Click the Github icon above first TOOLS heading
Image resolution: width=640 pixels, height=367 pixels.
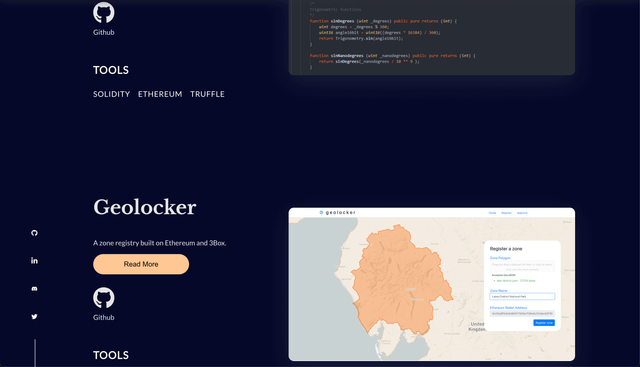[x=104, y=12]
